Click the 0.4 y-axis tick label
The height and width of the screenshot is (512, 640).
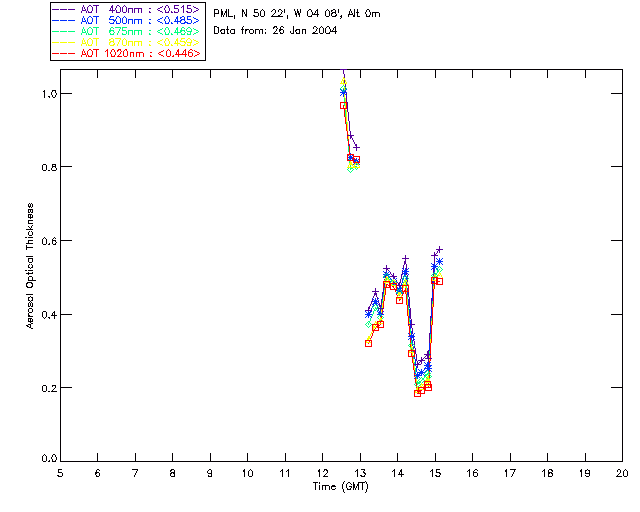[49, 315]
